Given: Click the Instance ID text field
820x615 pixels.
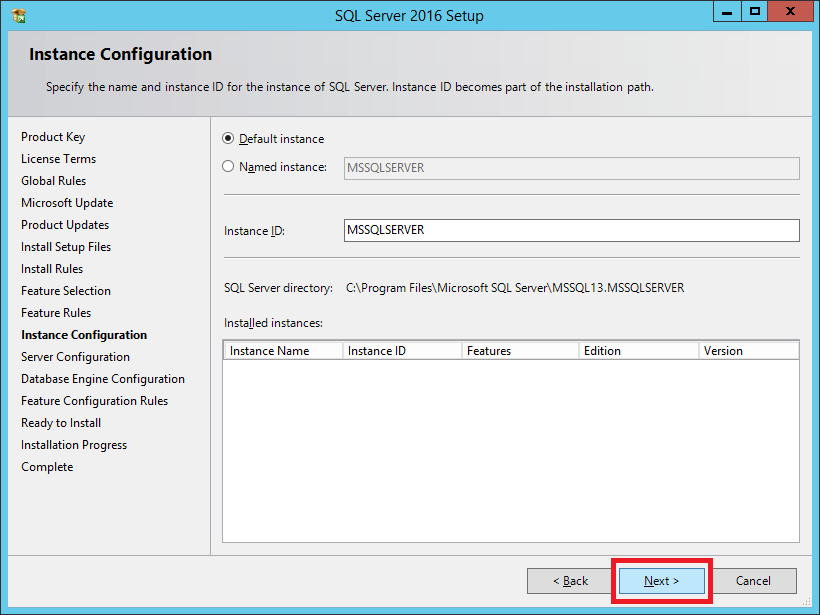Looking at the screenshot, I should [571, 231].
